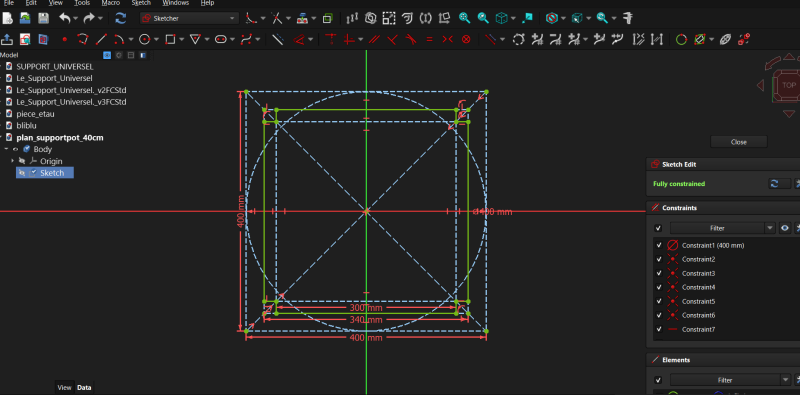800x395 pixels.
Task: Select SUPPORT_UNIVERSEL document in tree
Action: click(55, 67)
